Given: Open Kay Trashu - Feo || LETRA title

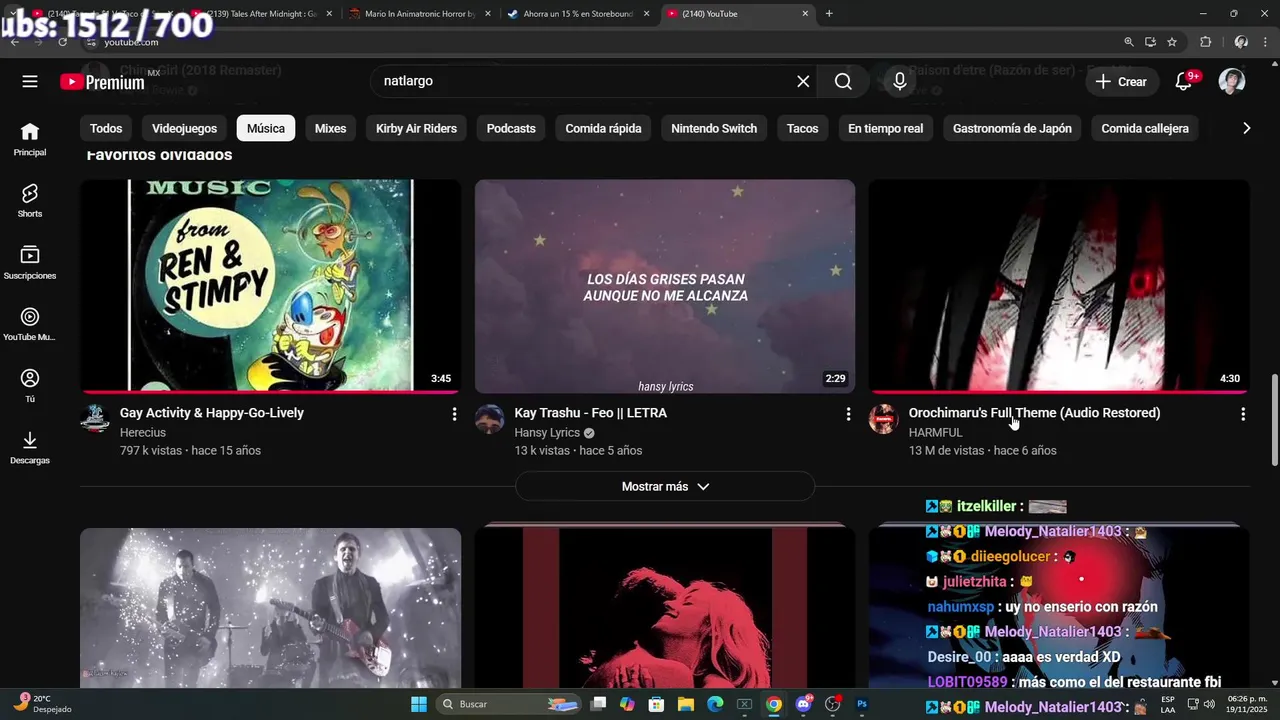Looking at the screenshot, I should (x=590, y=413).
